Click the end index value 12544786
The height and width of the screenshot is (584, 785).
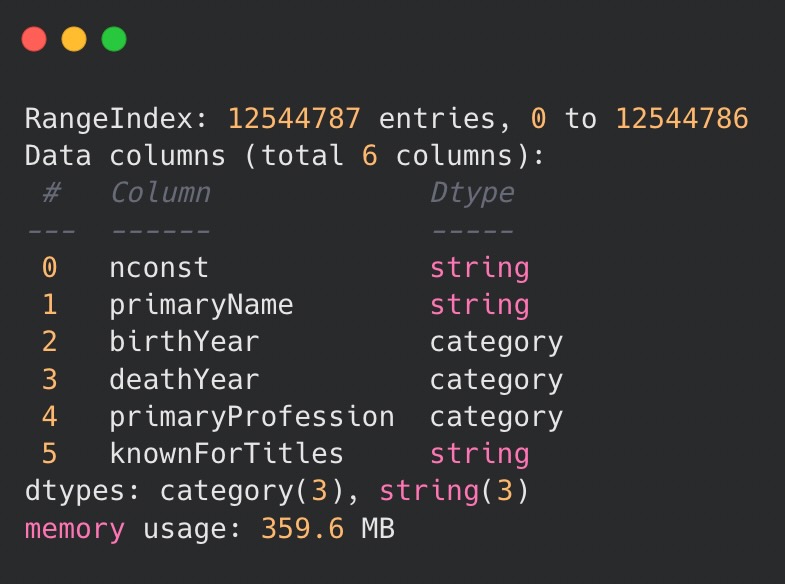coord(682,119)
